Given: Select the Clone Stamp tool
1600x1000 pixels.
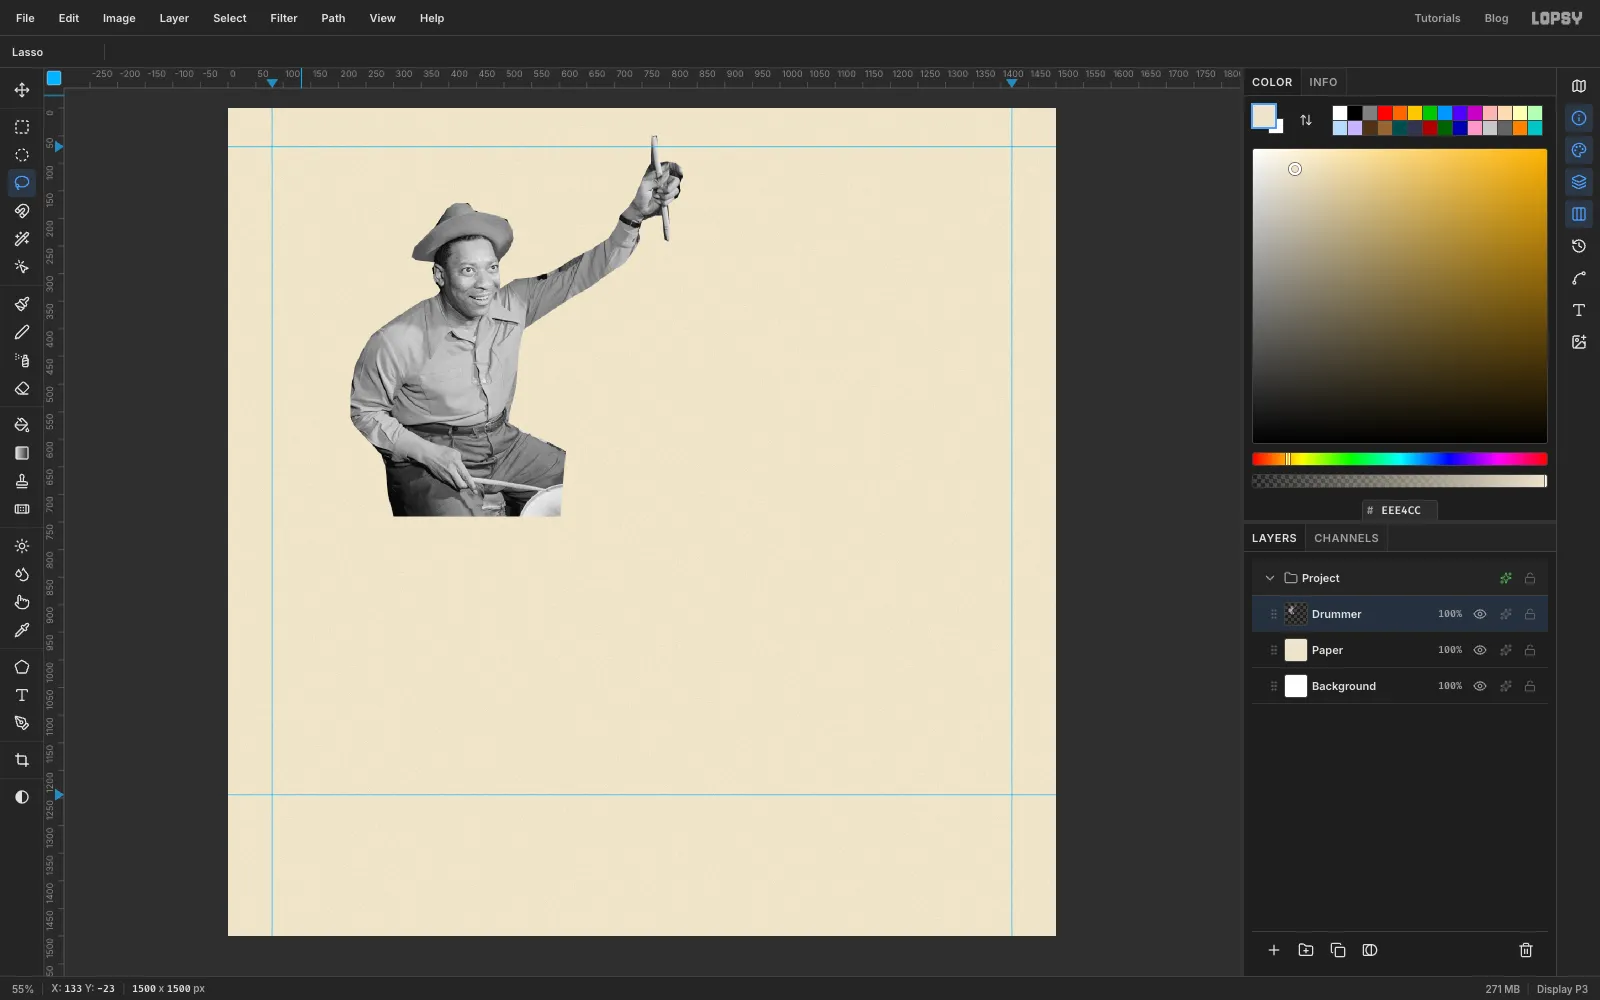Looking at the screenshot, I should pyautogui.click(x=22, y=481).
